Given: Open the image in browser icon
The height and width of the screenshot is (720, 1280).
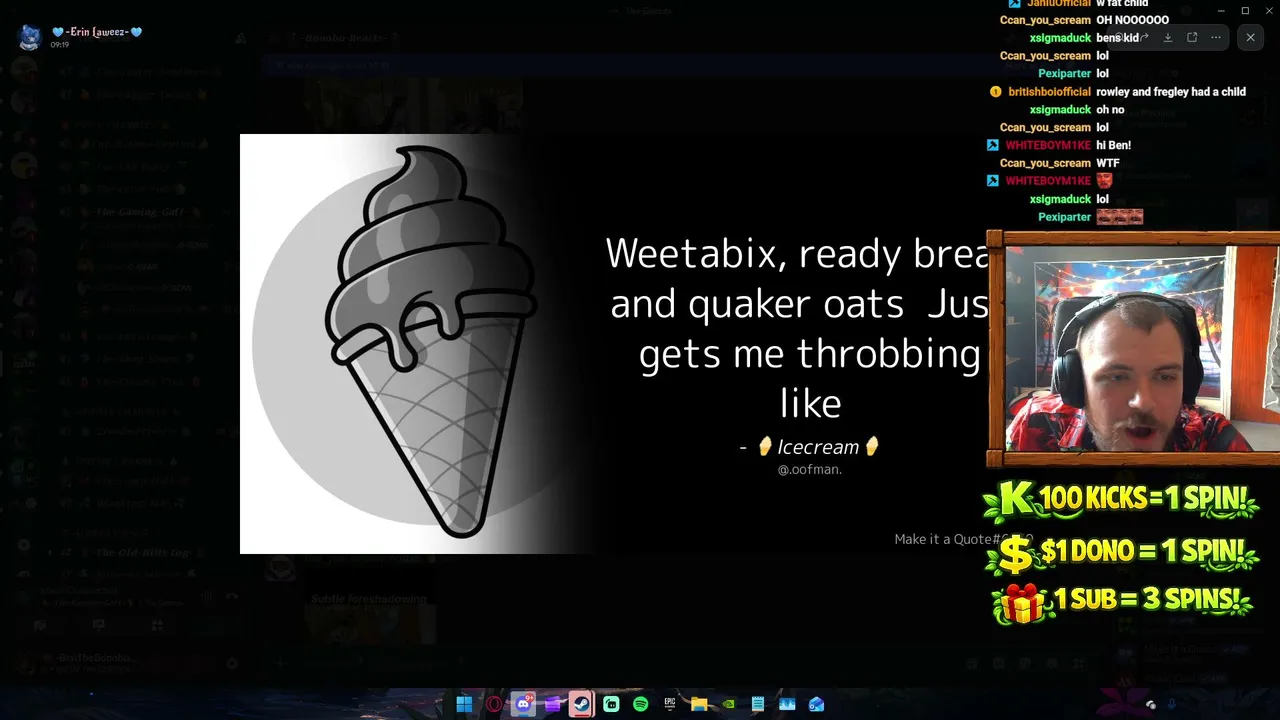Looking at the screenshot, I should click(x=1192, y=37).
